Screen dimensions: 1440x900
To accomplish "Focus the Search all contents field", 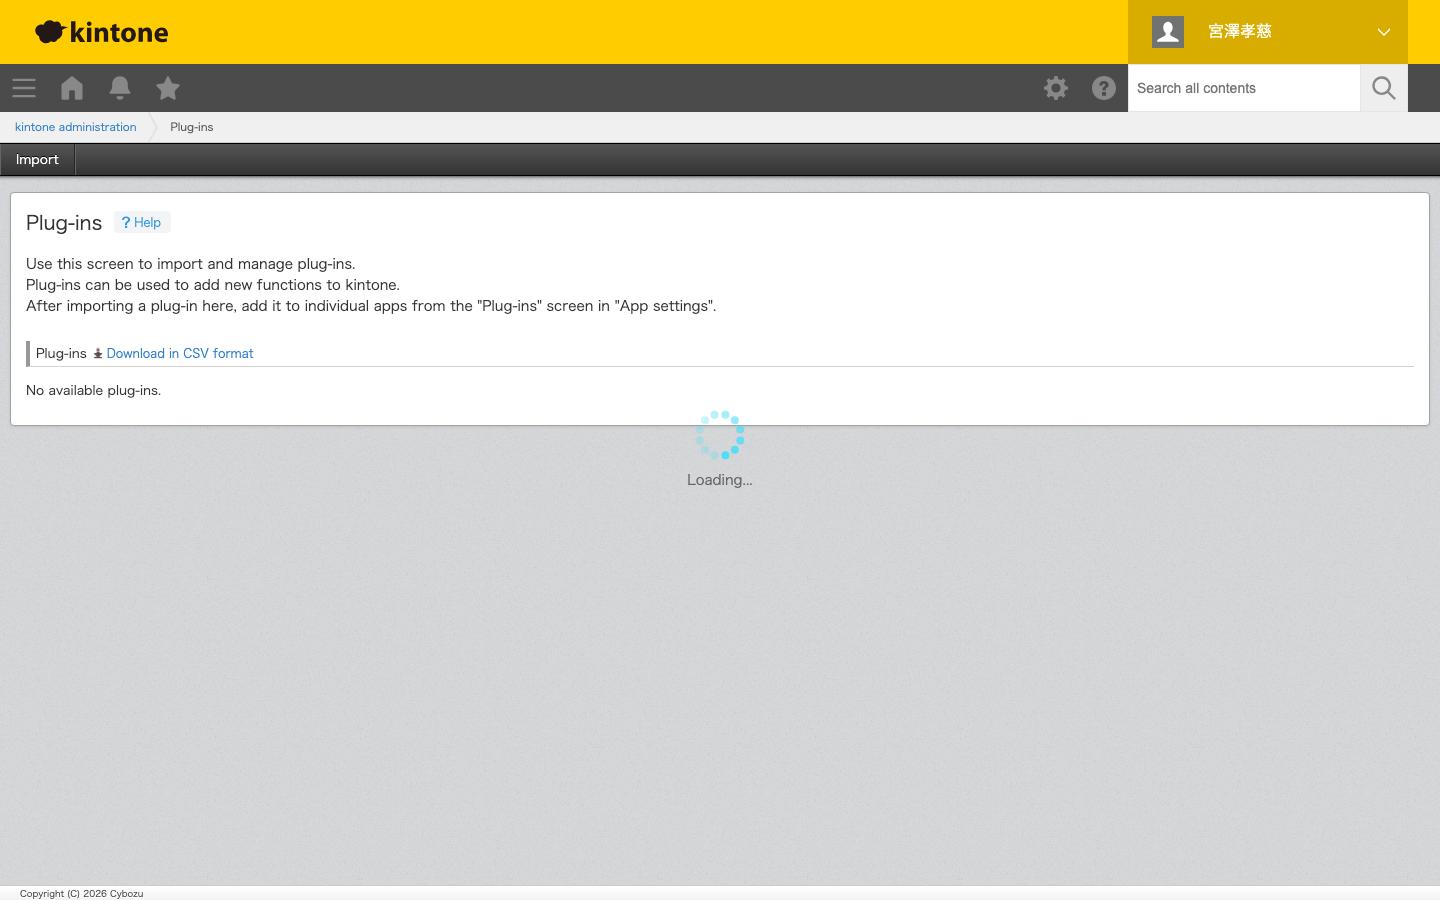I will click(x=1244, y=88).
